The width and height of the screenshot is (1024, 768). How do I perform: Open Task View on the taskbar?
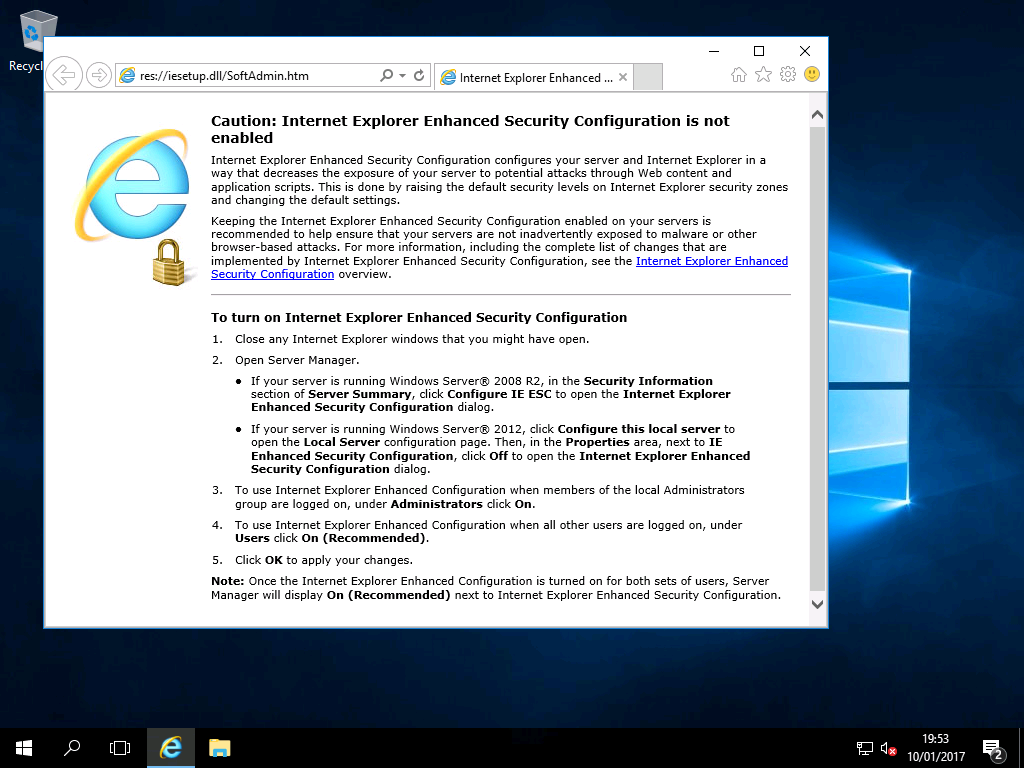click(x=120, y=748)
